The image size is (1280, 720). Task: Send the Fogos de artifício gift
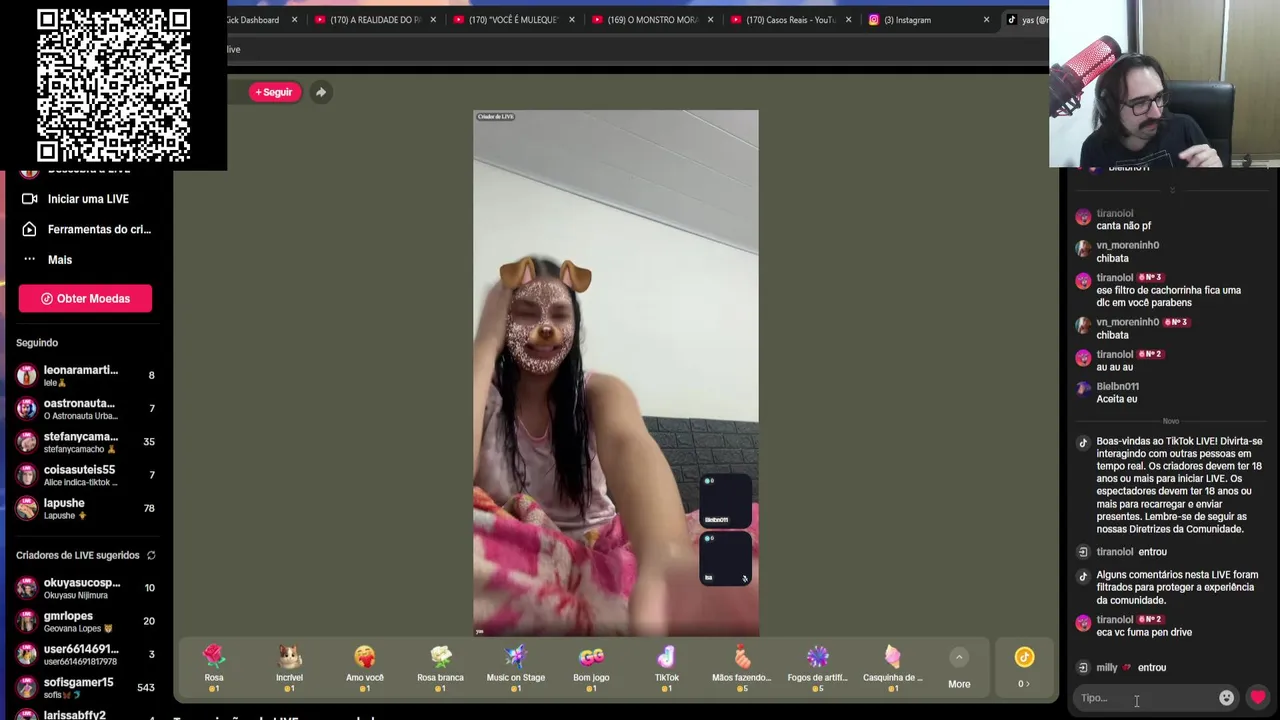pos(817,667)
